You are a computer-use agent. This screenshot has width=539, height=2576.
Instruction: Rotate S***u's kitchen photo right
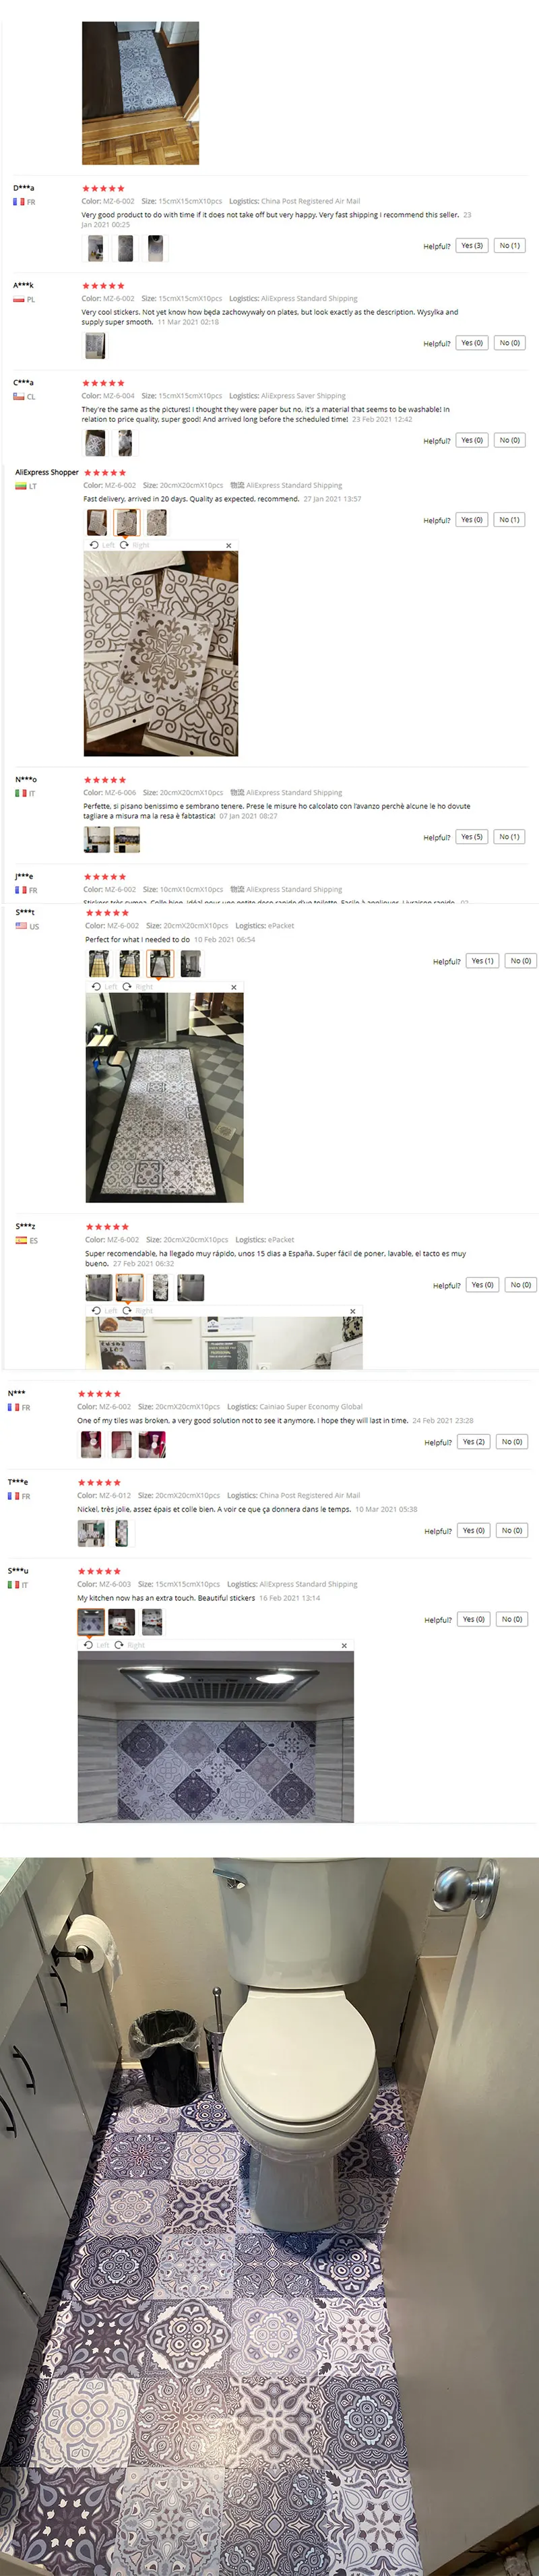pos(130,1644)
